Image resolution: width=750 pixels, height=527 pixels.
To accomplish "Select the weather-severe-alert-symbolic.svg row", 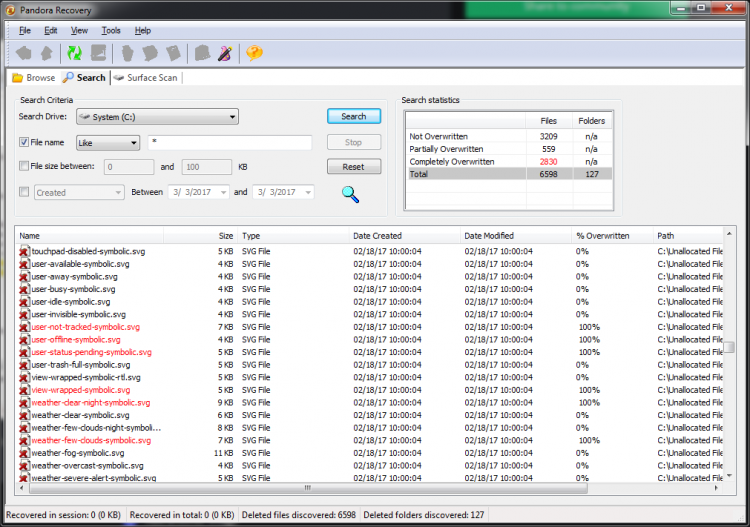I will (x=371, y=478).
